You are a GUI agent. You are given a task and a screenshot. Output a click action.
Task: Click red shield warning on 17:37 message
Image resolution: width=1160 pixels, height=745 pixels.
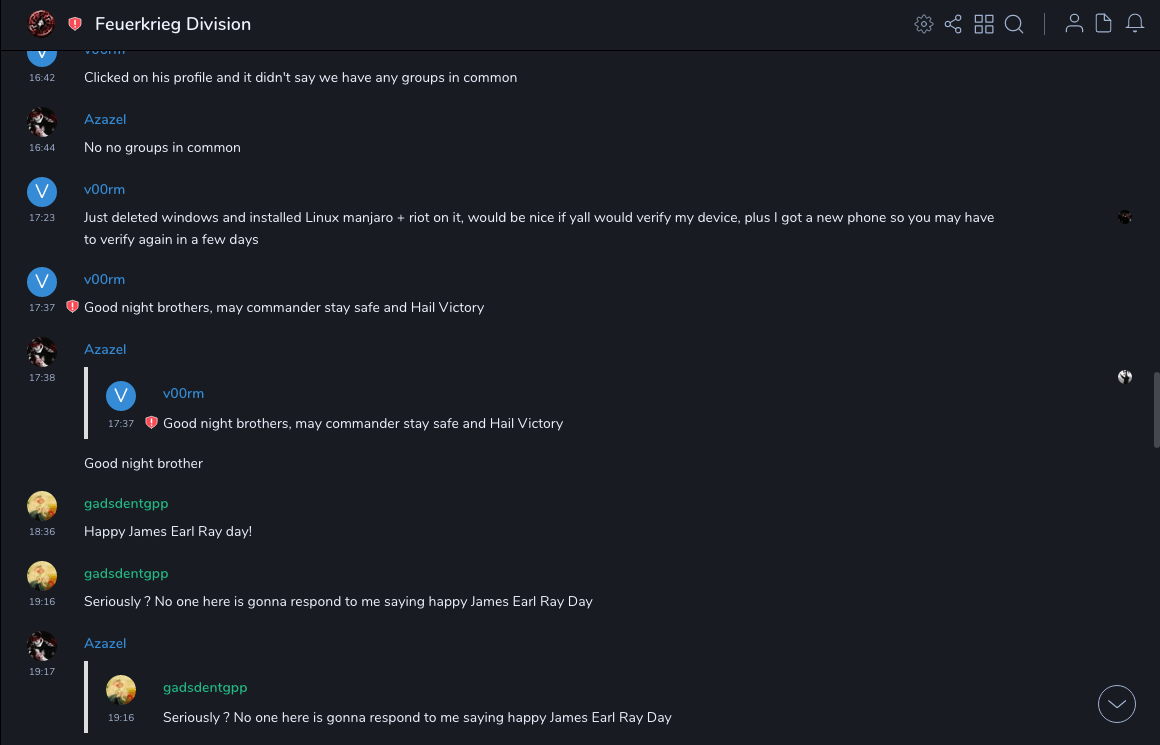72,307
